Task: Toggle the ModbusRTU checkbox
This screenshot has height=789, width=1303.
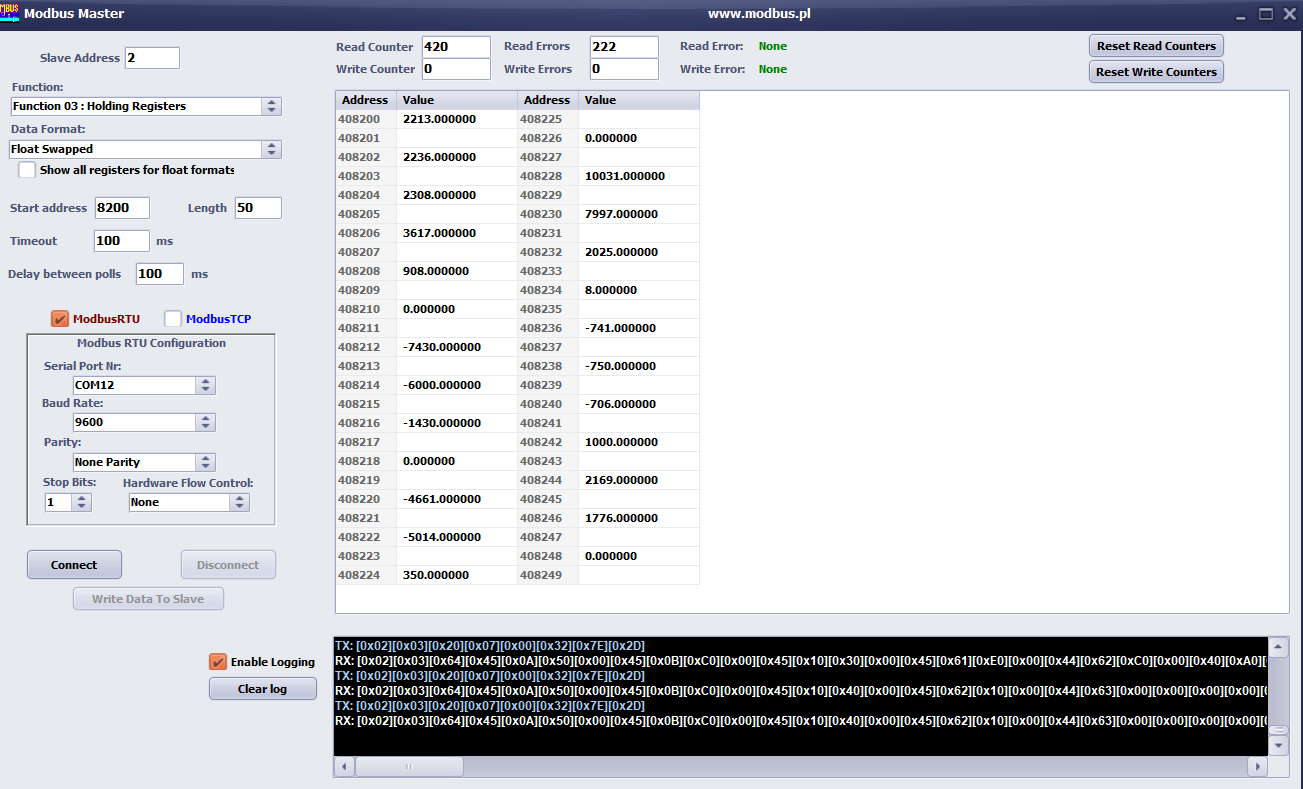Action: [60, 319]
